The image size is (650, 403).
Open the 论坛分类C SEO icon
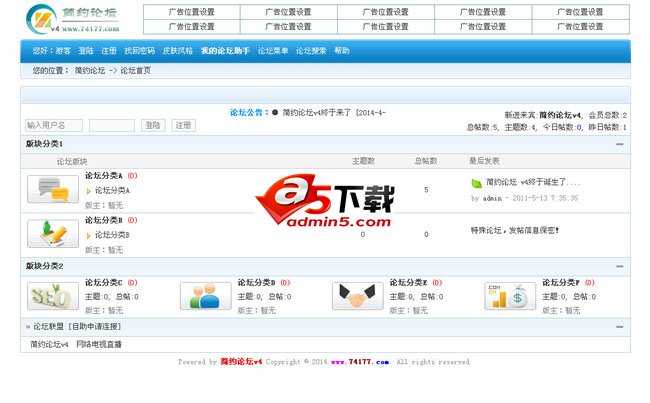(53, 296)
